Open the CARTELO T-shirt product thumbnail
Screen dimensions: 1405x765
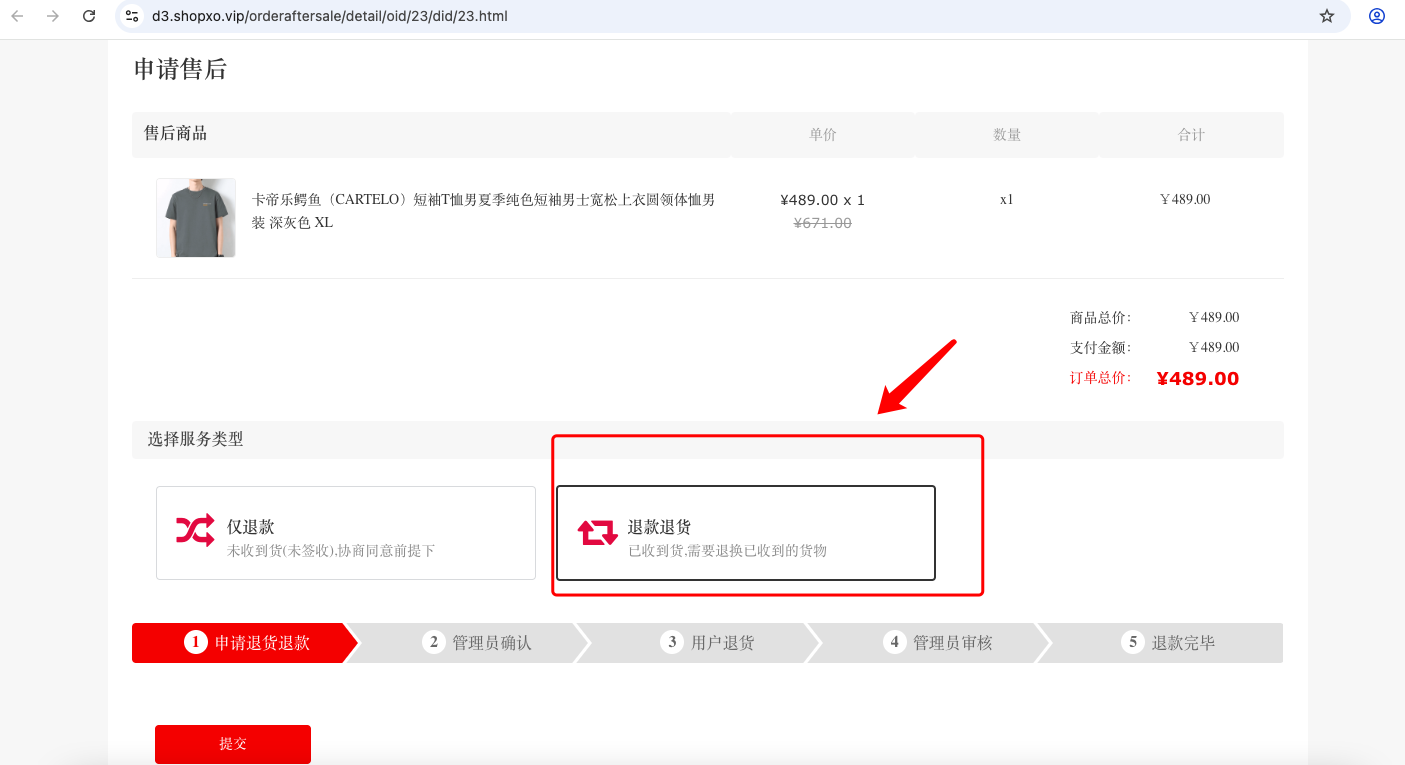pyautogui.click(x=196, y=218)
